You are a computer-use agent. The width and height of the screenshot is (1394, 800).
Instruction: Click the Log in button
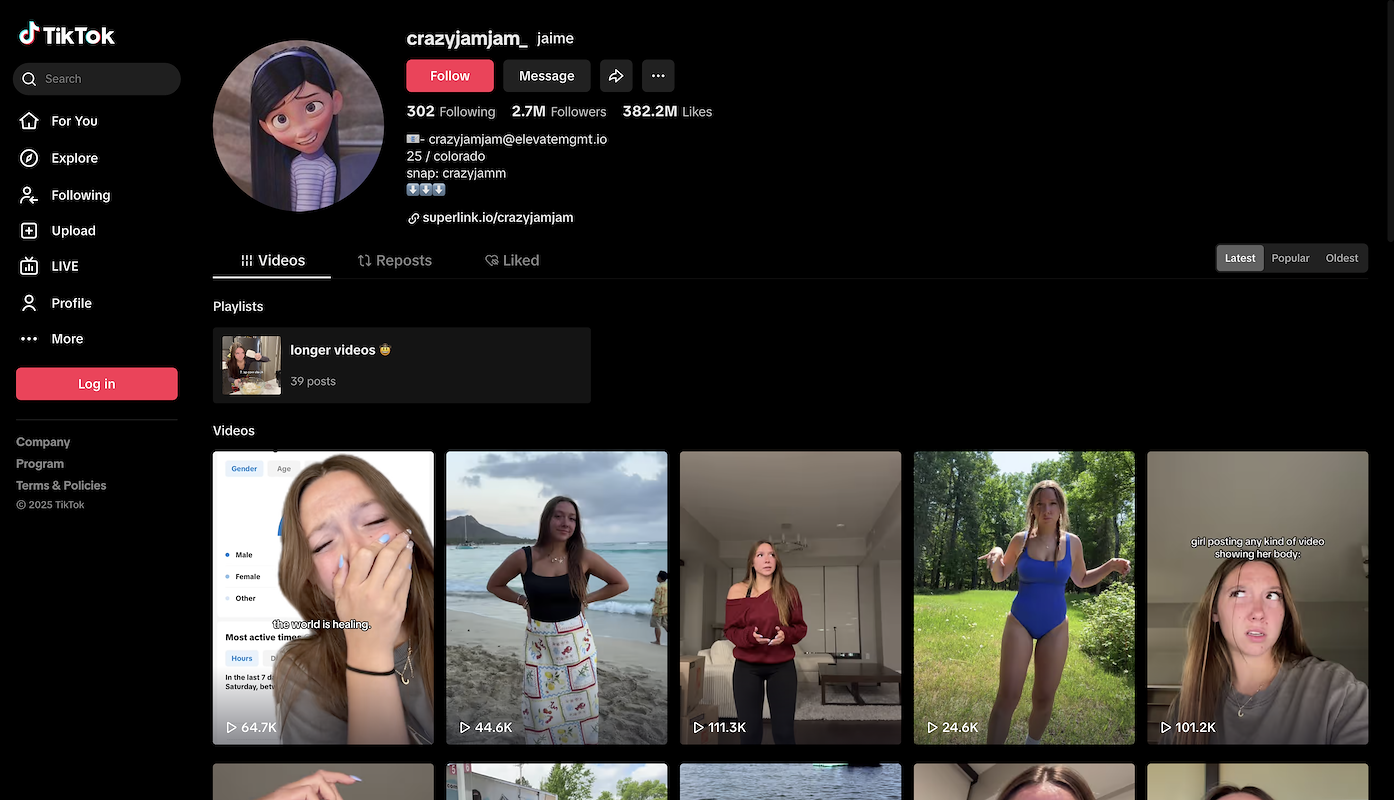tap(97, 384)
